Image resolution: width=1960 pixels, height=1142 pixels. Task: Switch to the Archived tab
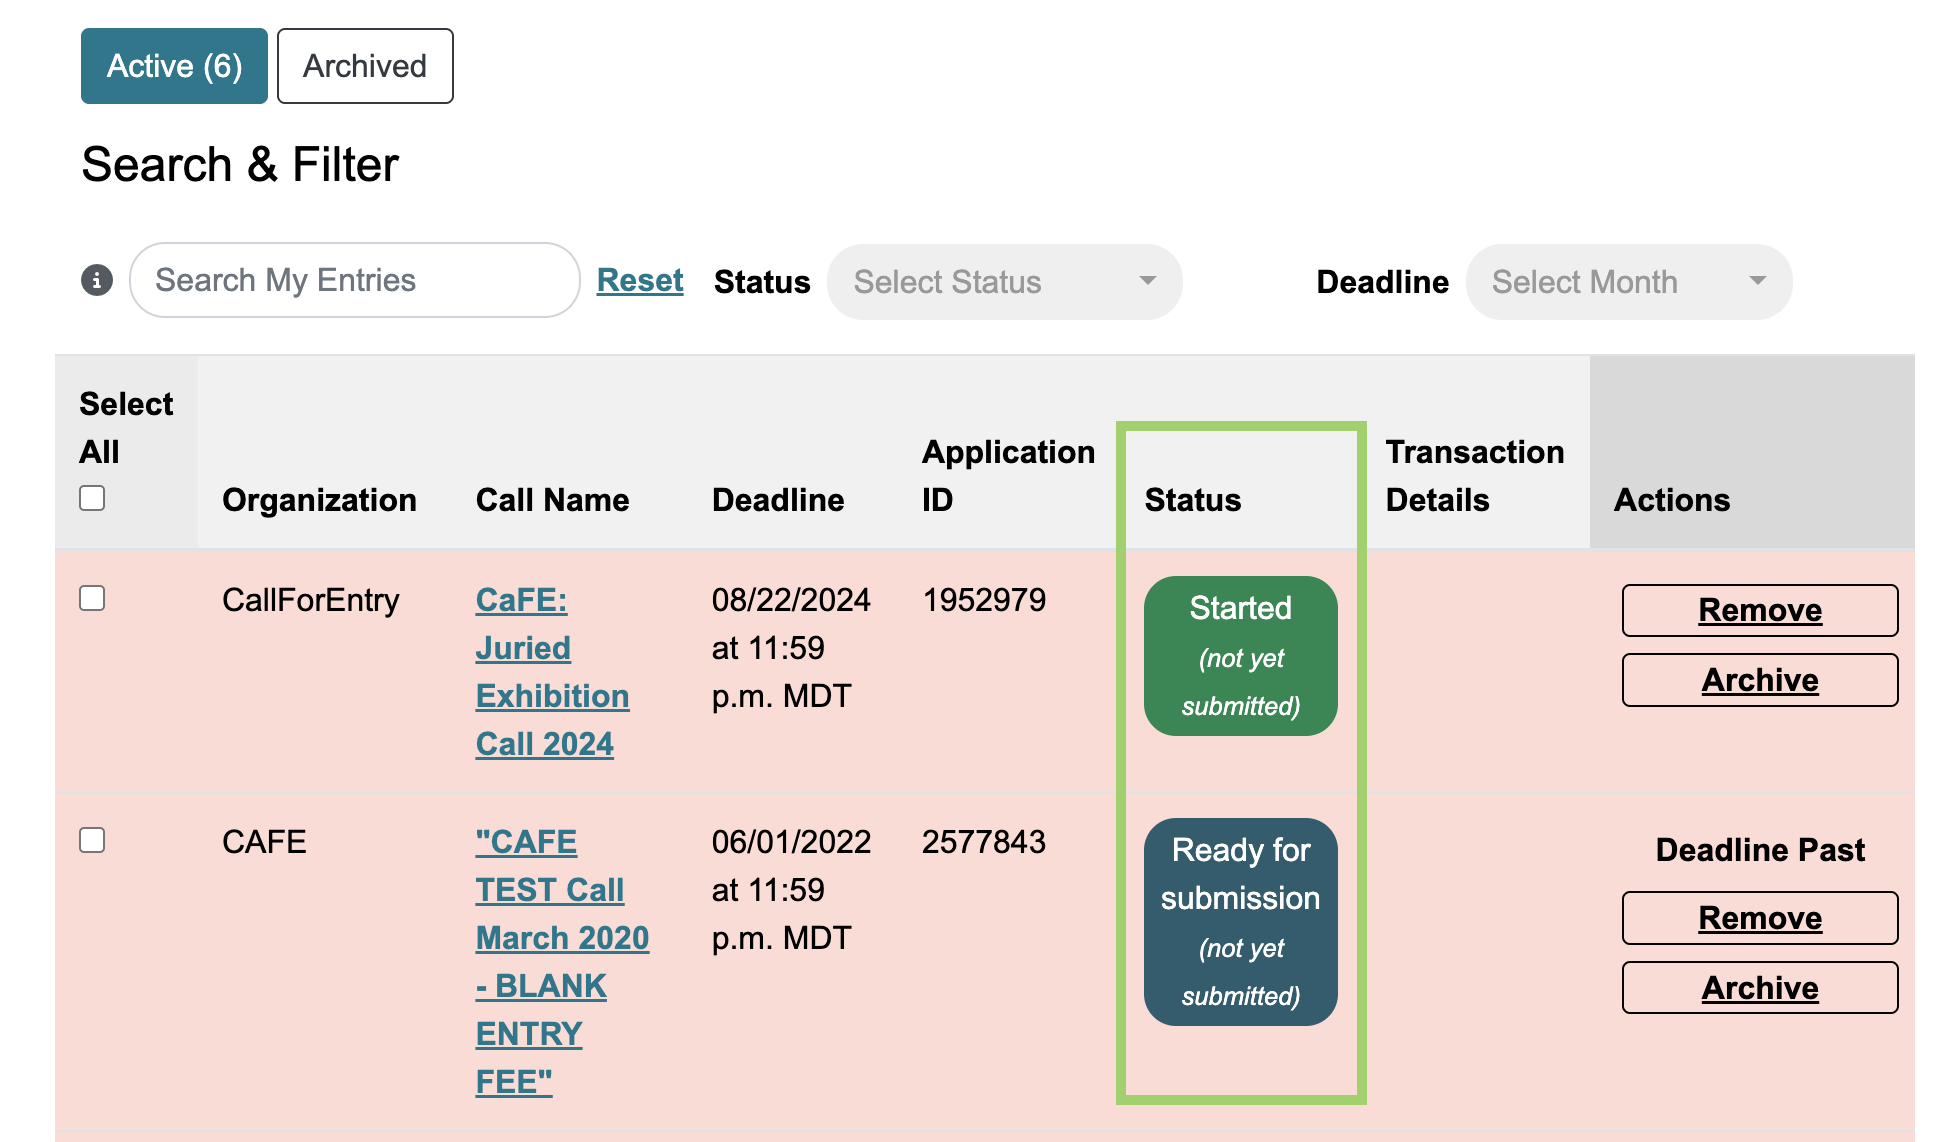tap(365, 66)
